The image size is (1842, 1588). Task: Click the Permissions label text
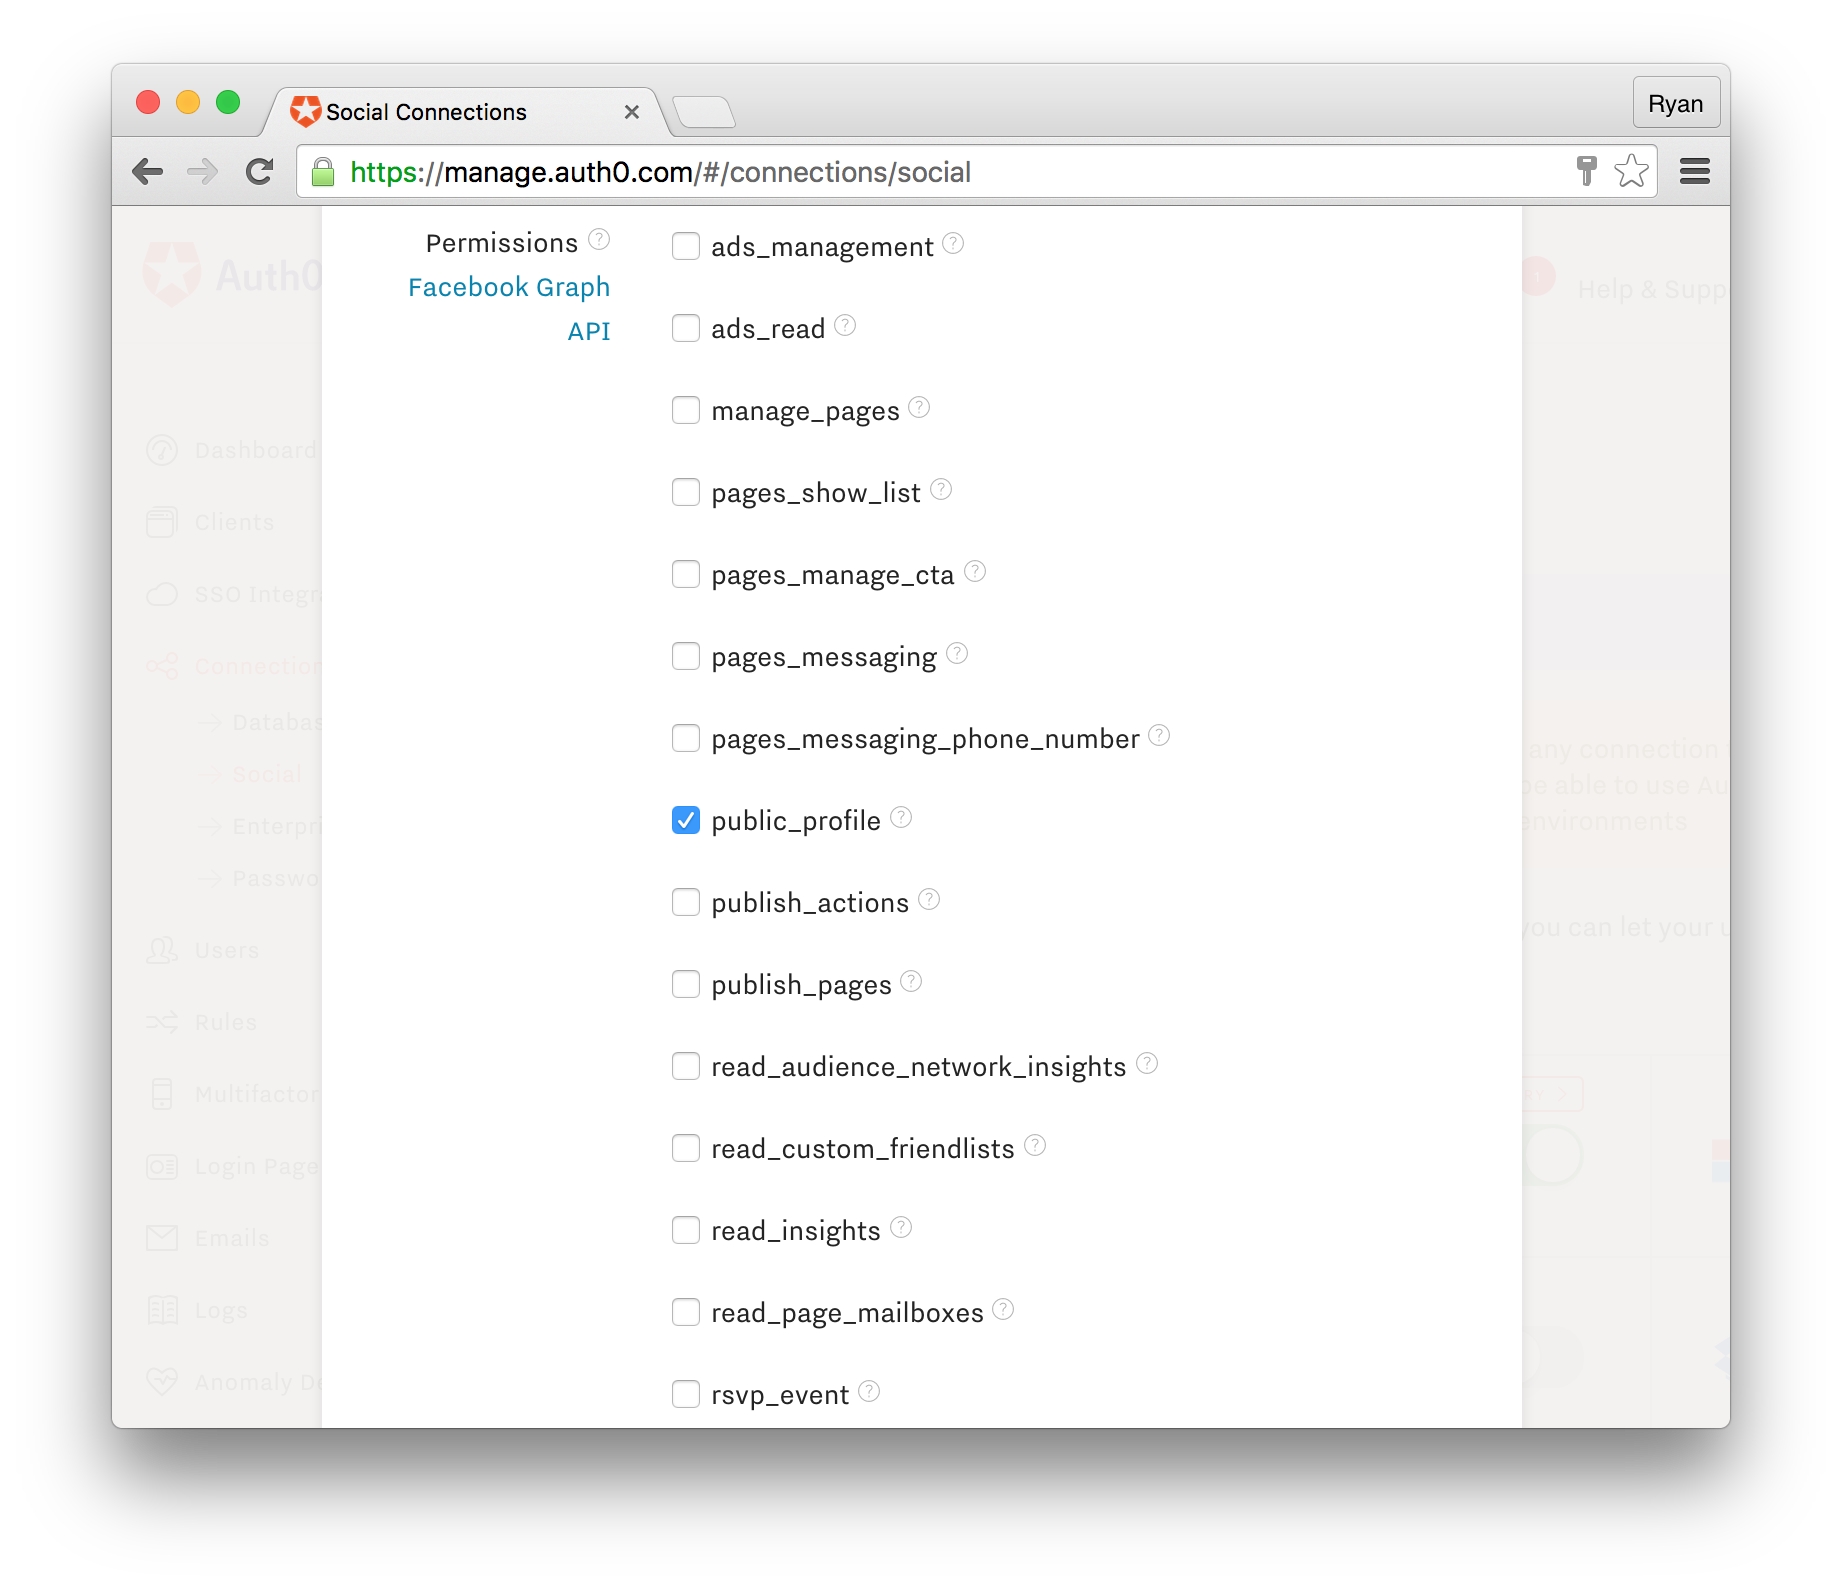point(502,243)
